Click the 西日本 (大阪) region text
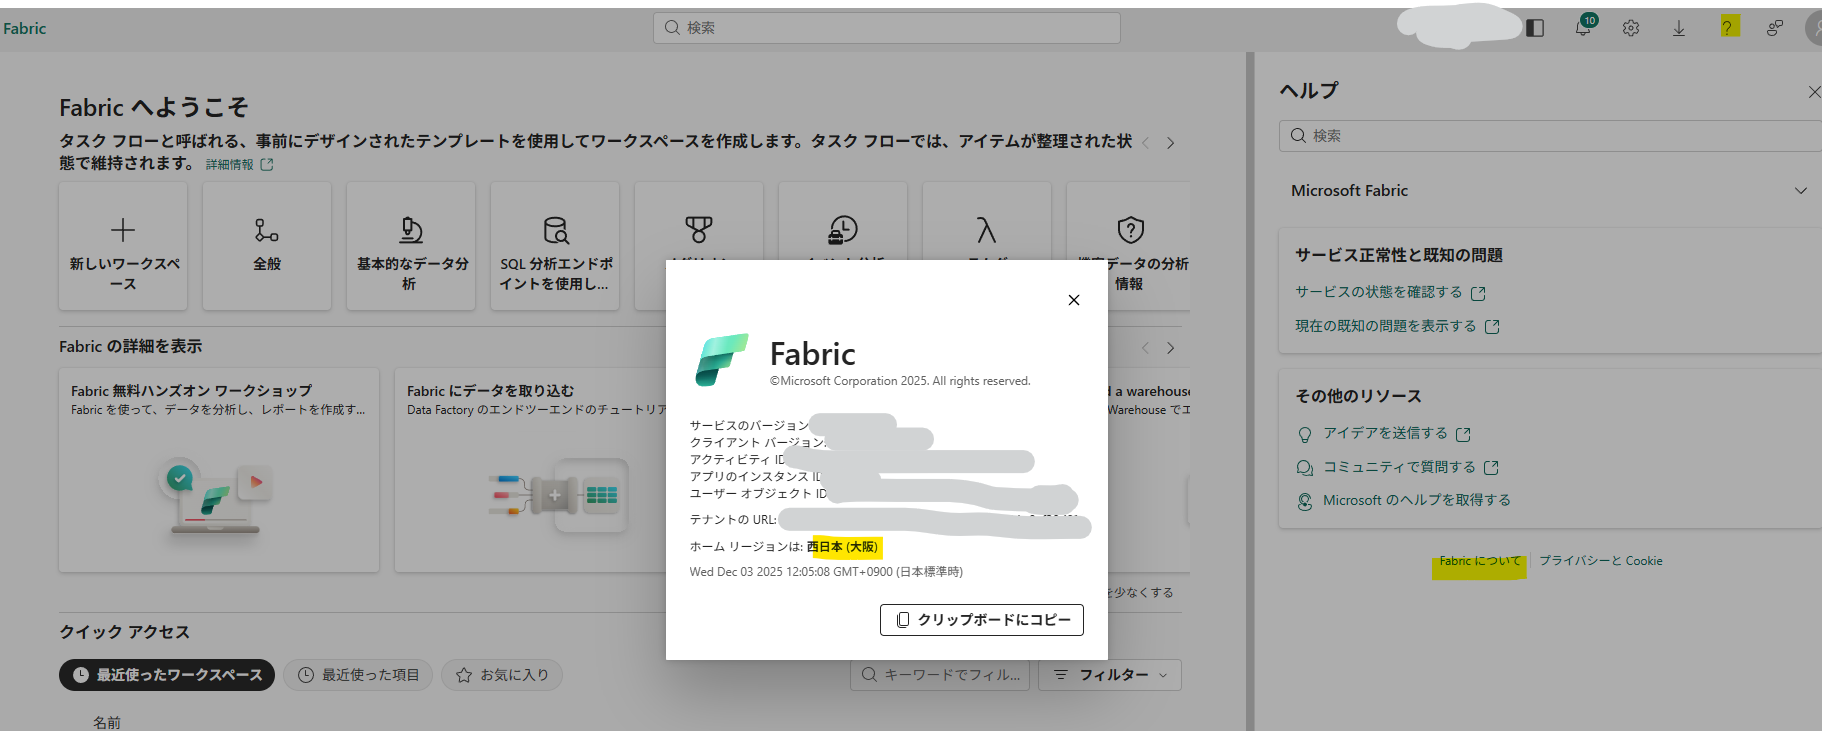Image resolution: width=1822 pixels, height=731 pixels. coord(842,547)
